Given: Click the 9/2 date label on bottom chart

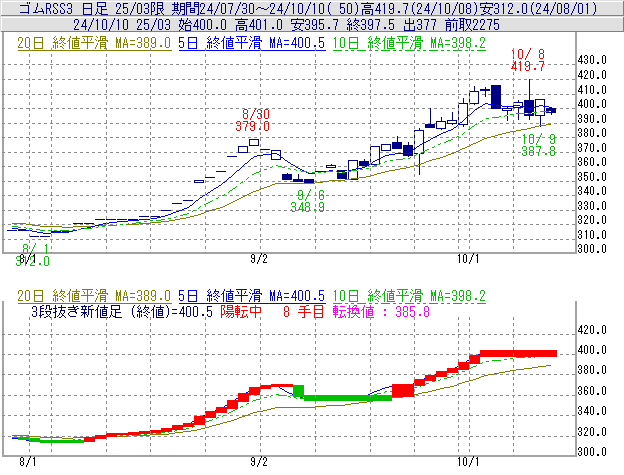Looking at the screenshot, I should coord(259,462).
